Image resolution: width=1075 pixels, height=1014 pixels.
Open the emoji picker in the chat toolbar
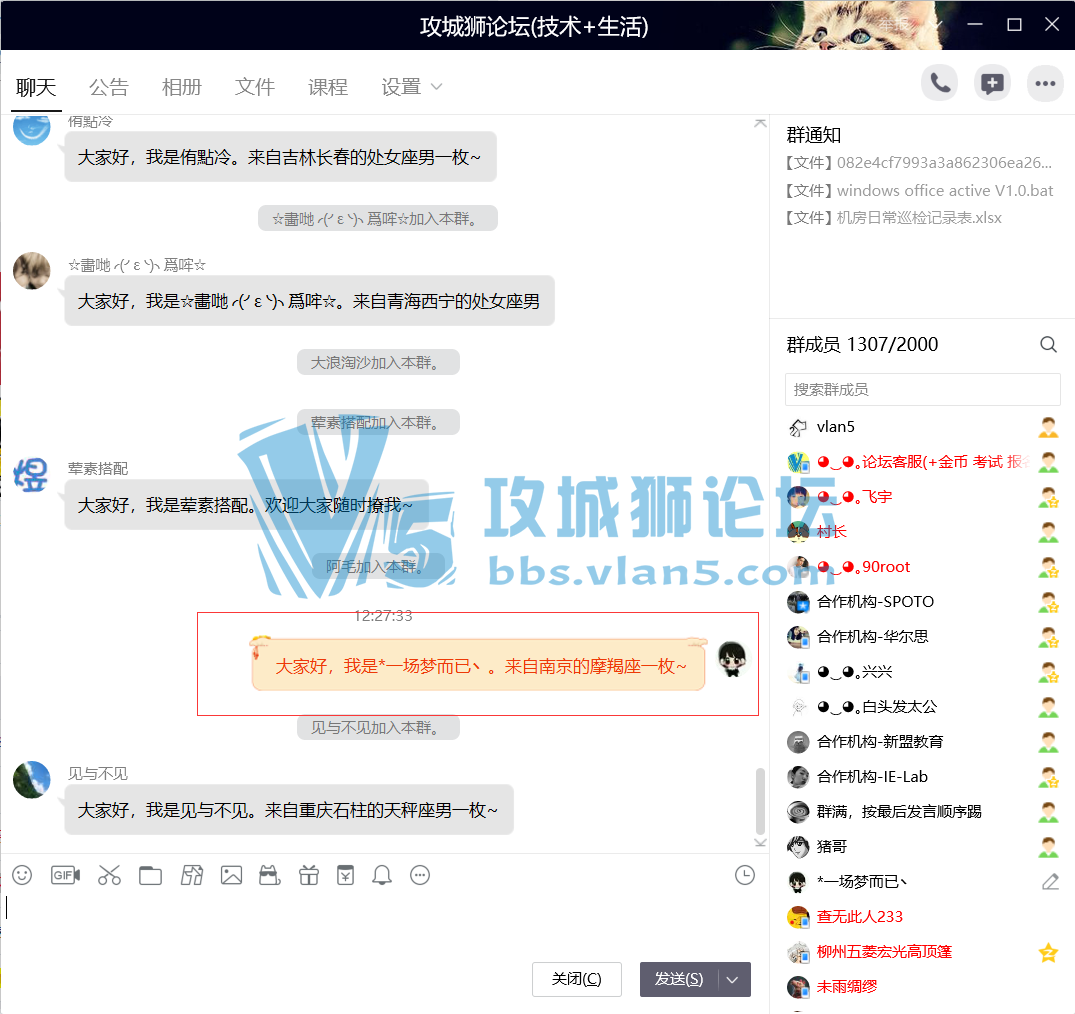pyautogui.click(x=22, y=875)
